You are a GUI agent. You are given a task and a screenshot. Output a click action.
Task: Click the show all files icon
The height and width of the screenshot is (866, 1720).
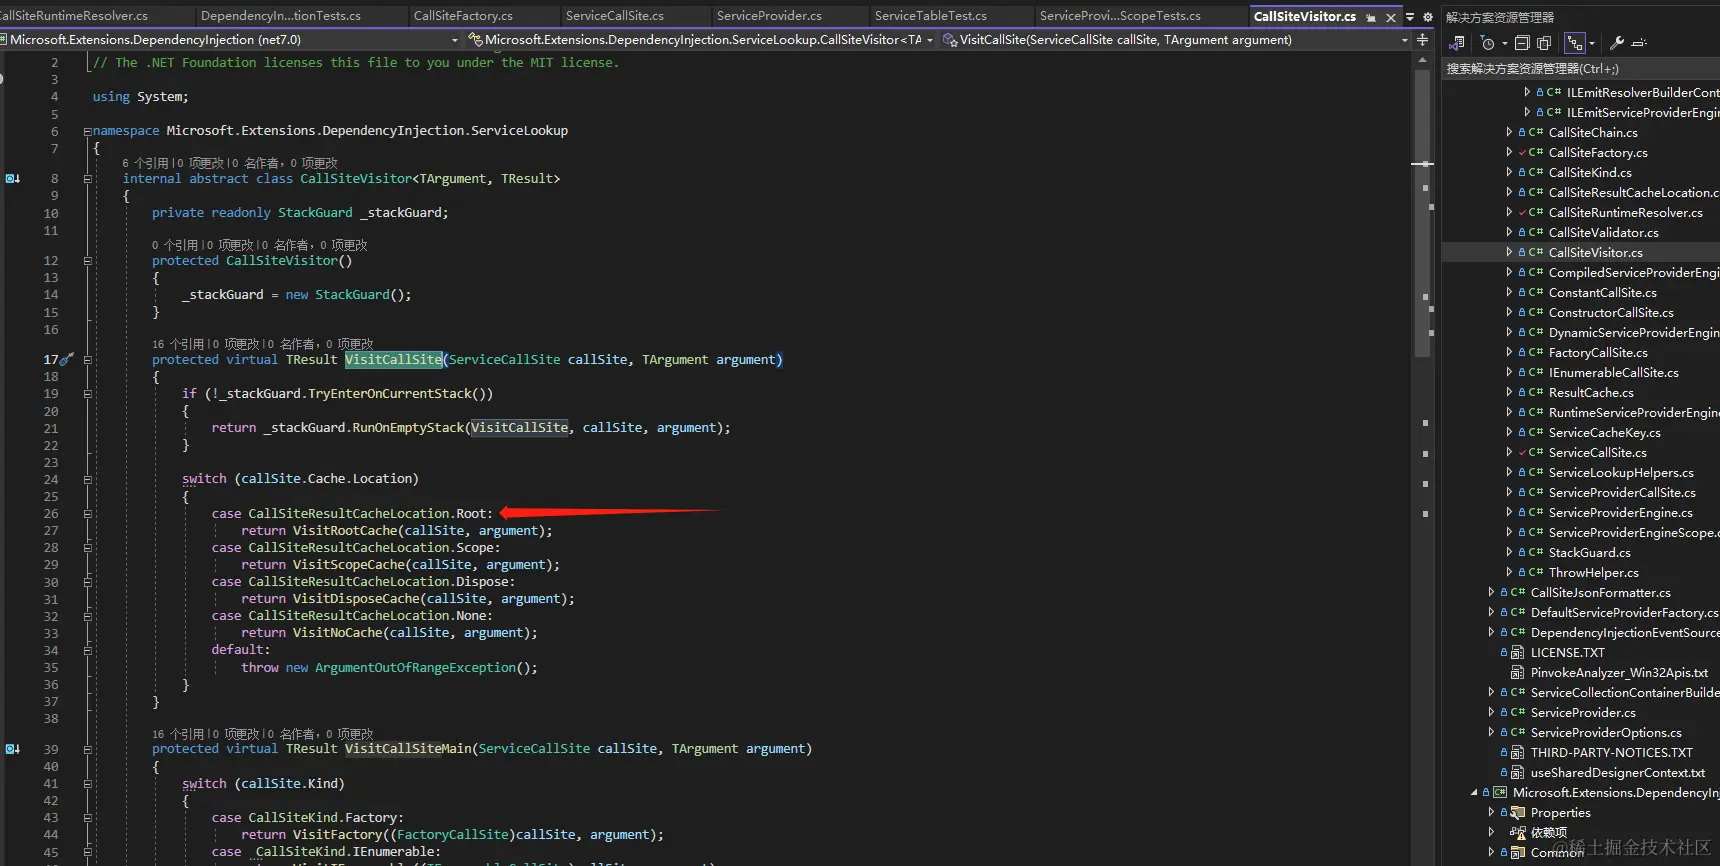(x=1544, y=43)
